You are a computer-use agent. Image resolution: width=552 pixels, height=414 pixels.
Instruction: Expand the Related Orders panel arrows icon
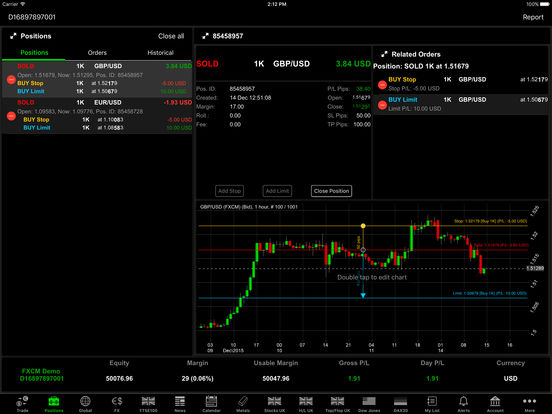coord(384,54)
